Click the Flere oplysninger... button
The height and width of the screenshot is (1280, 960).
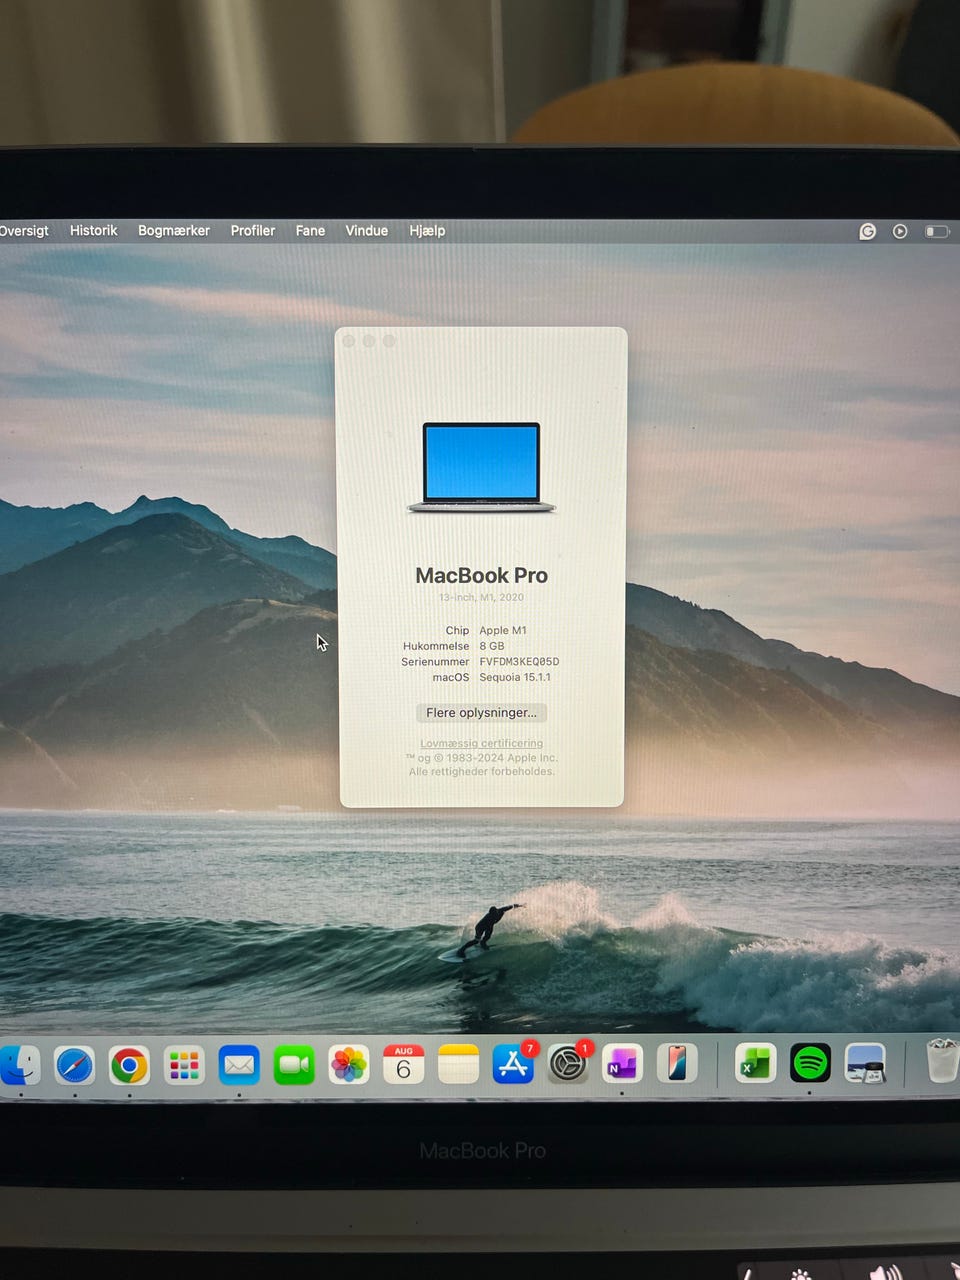pyautogui.click(x=481, y=713)
